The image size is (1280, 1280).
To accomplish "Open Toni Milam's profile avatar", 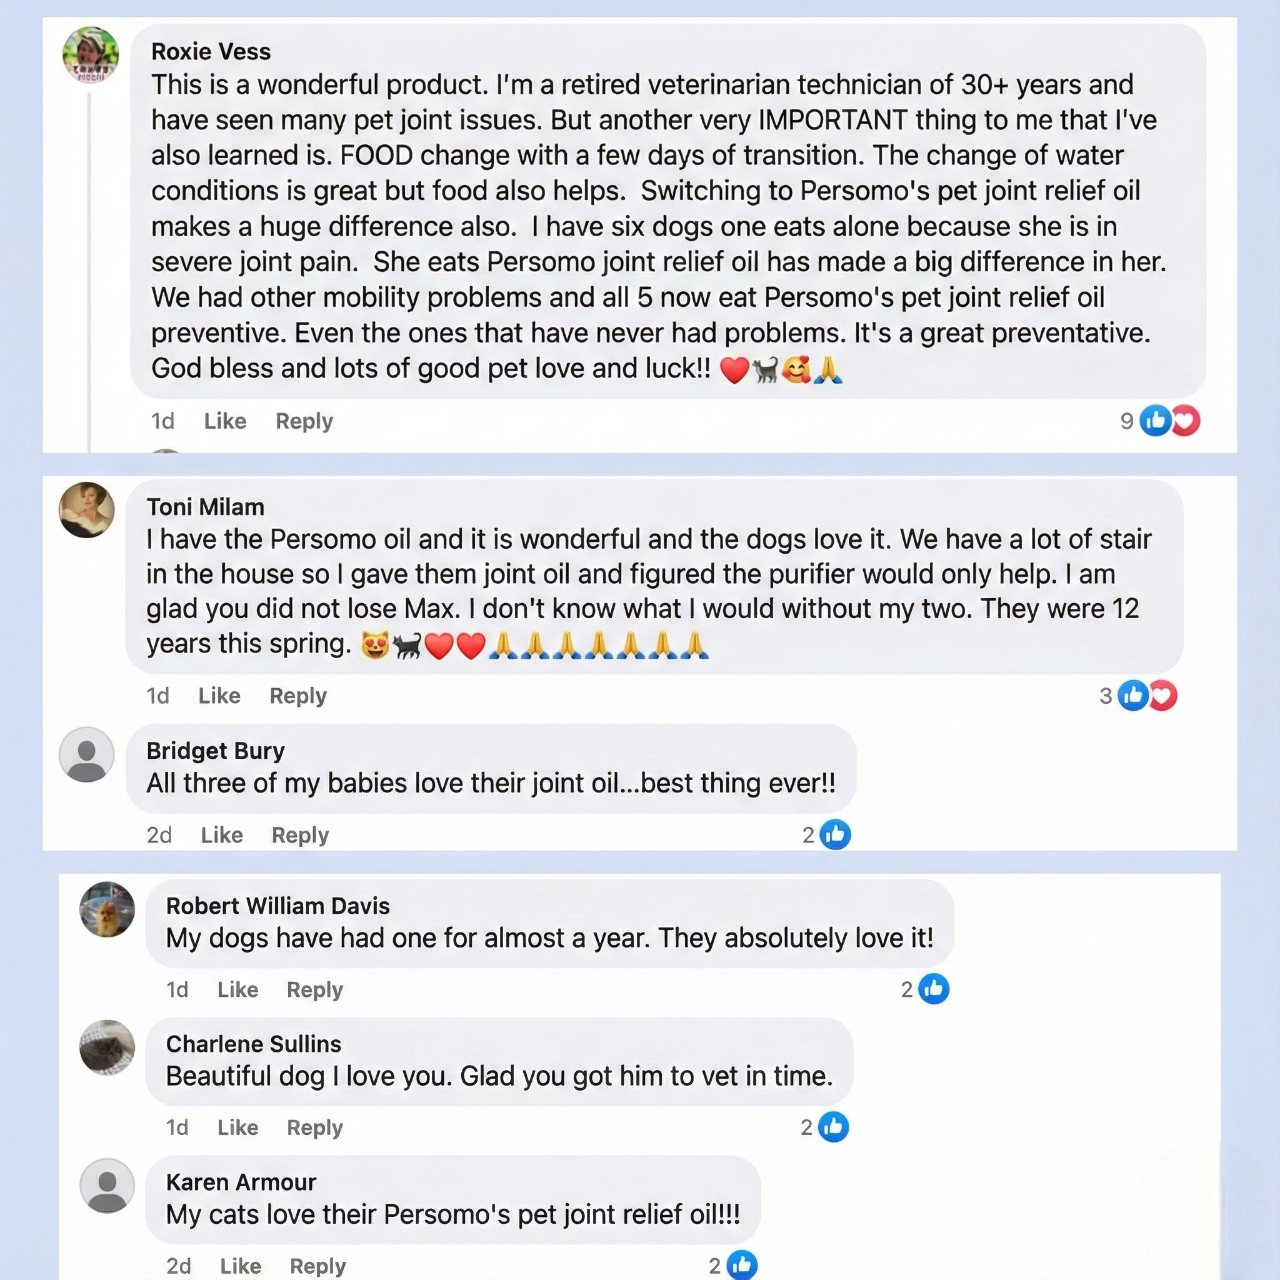I will tap(87, 509).
